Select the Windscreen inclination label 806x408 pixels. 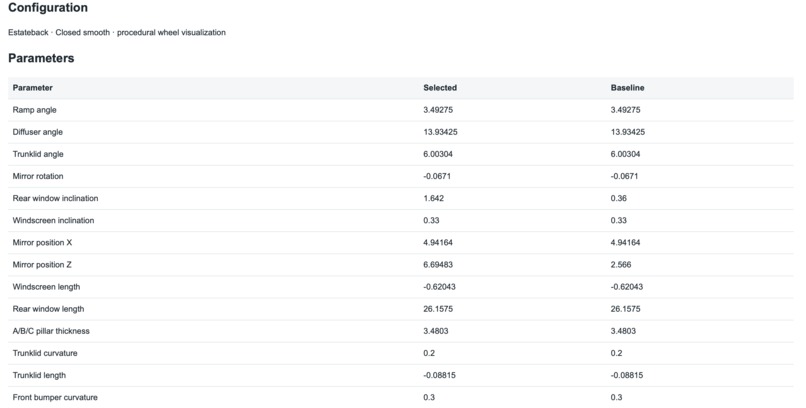pyautogui.click(x=53, y=220)
